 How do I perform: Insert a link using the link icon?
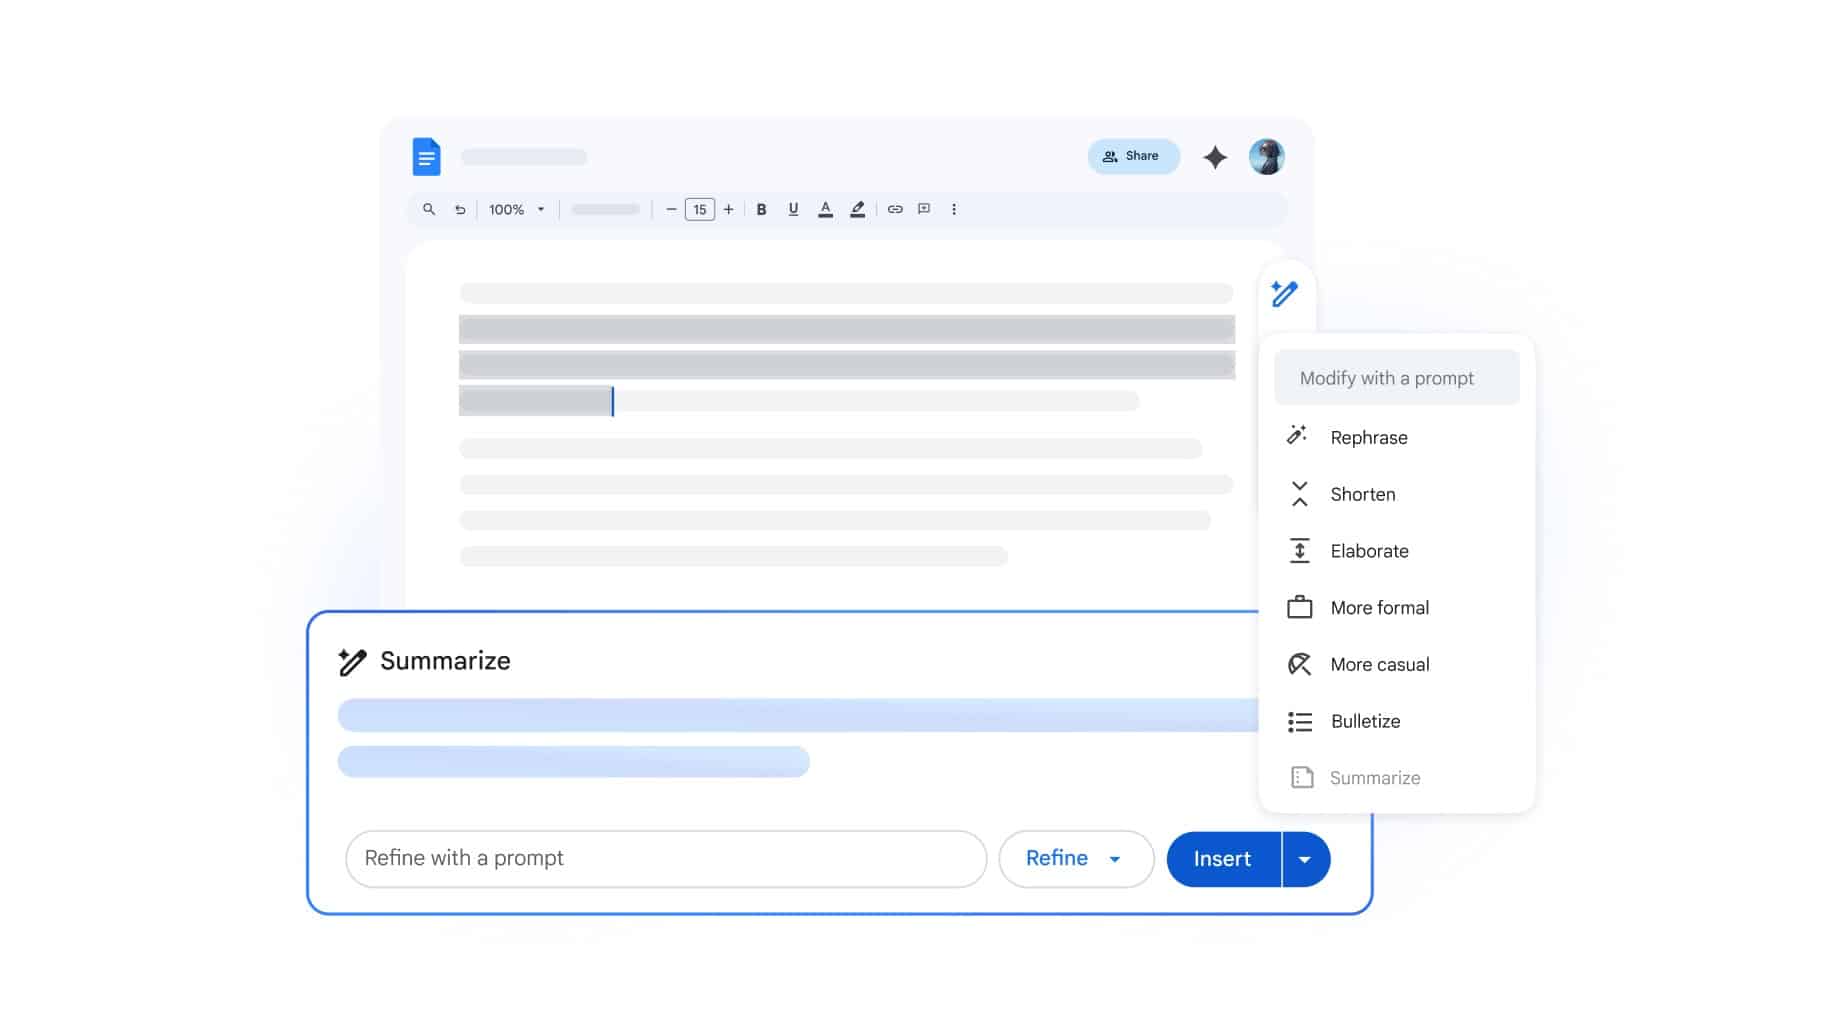pos(895,210)
